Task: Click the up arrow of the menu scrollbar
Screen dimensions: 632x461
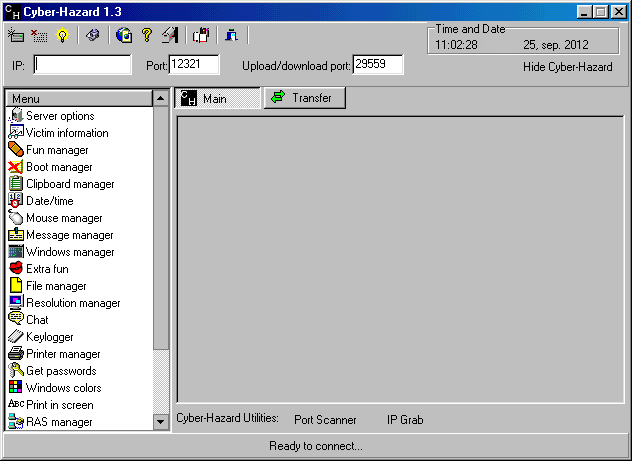Action: coord(161,98)
